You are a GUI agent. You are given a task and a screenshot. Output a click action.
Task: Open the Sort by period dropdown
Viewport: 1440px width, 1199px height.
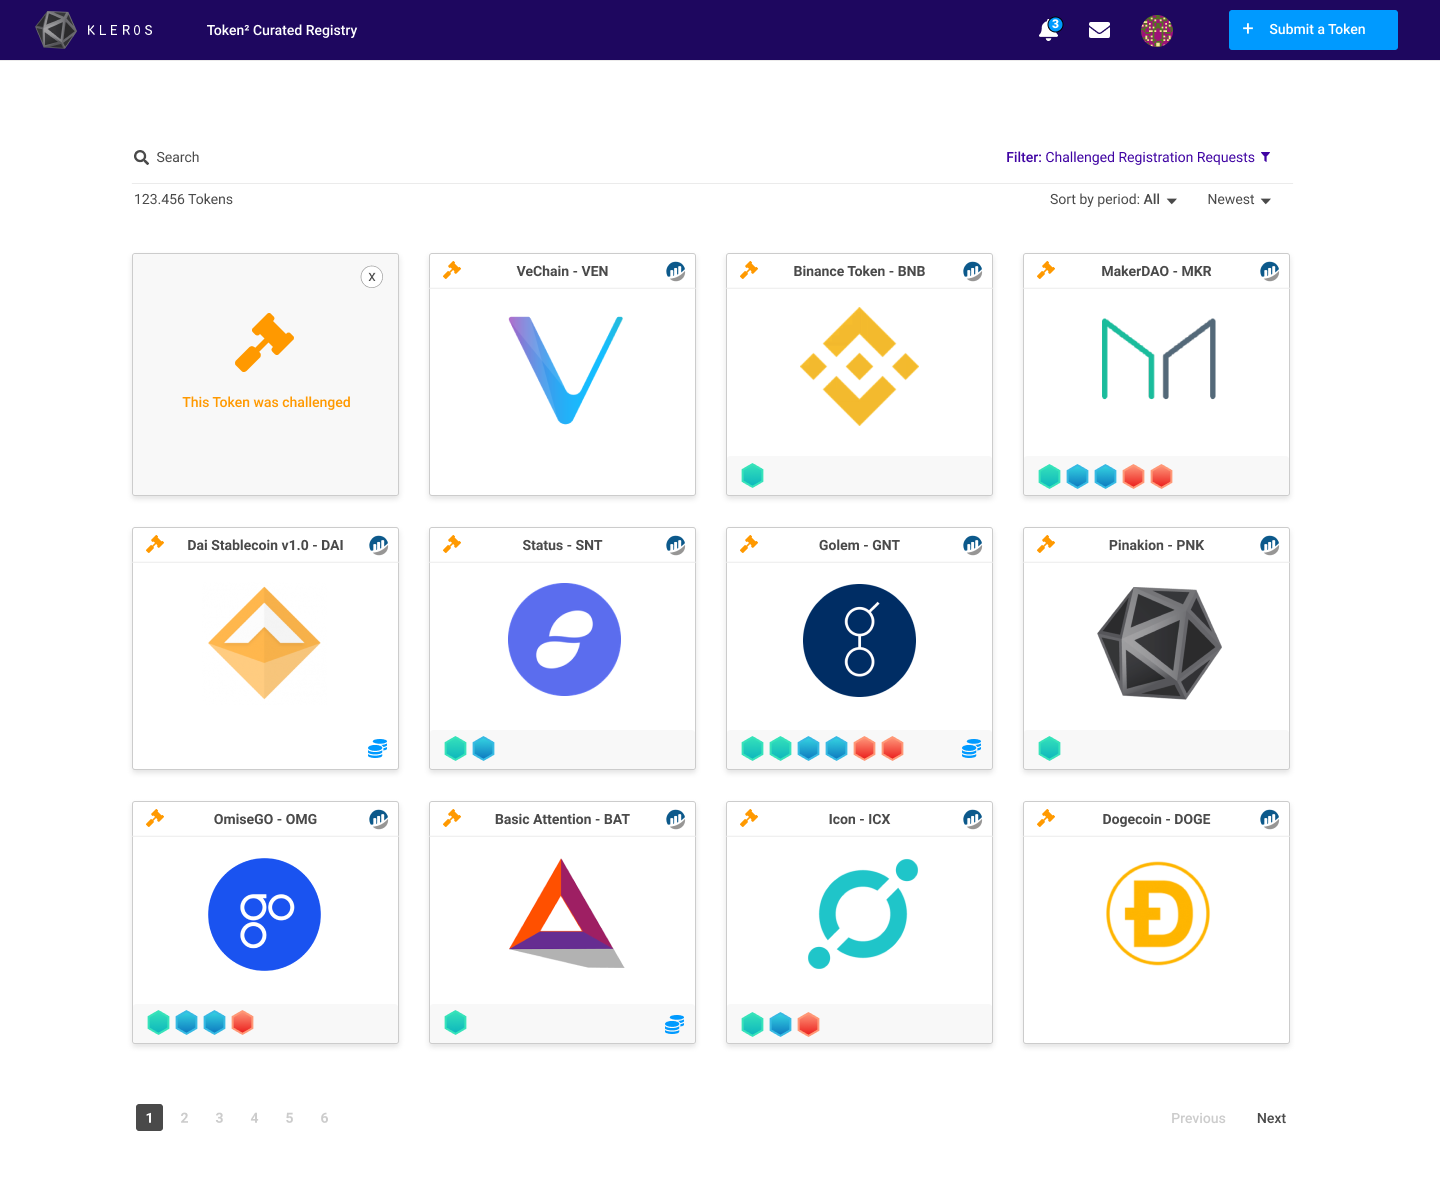coord(1113,200)
